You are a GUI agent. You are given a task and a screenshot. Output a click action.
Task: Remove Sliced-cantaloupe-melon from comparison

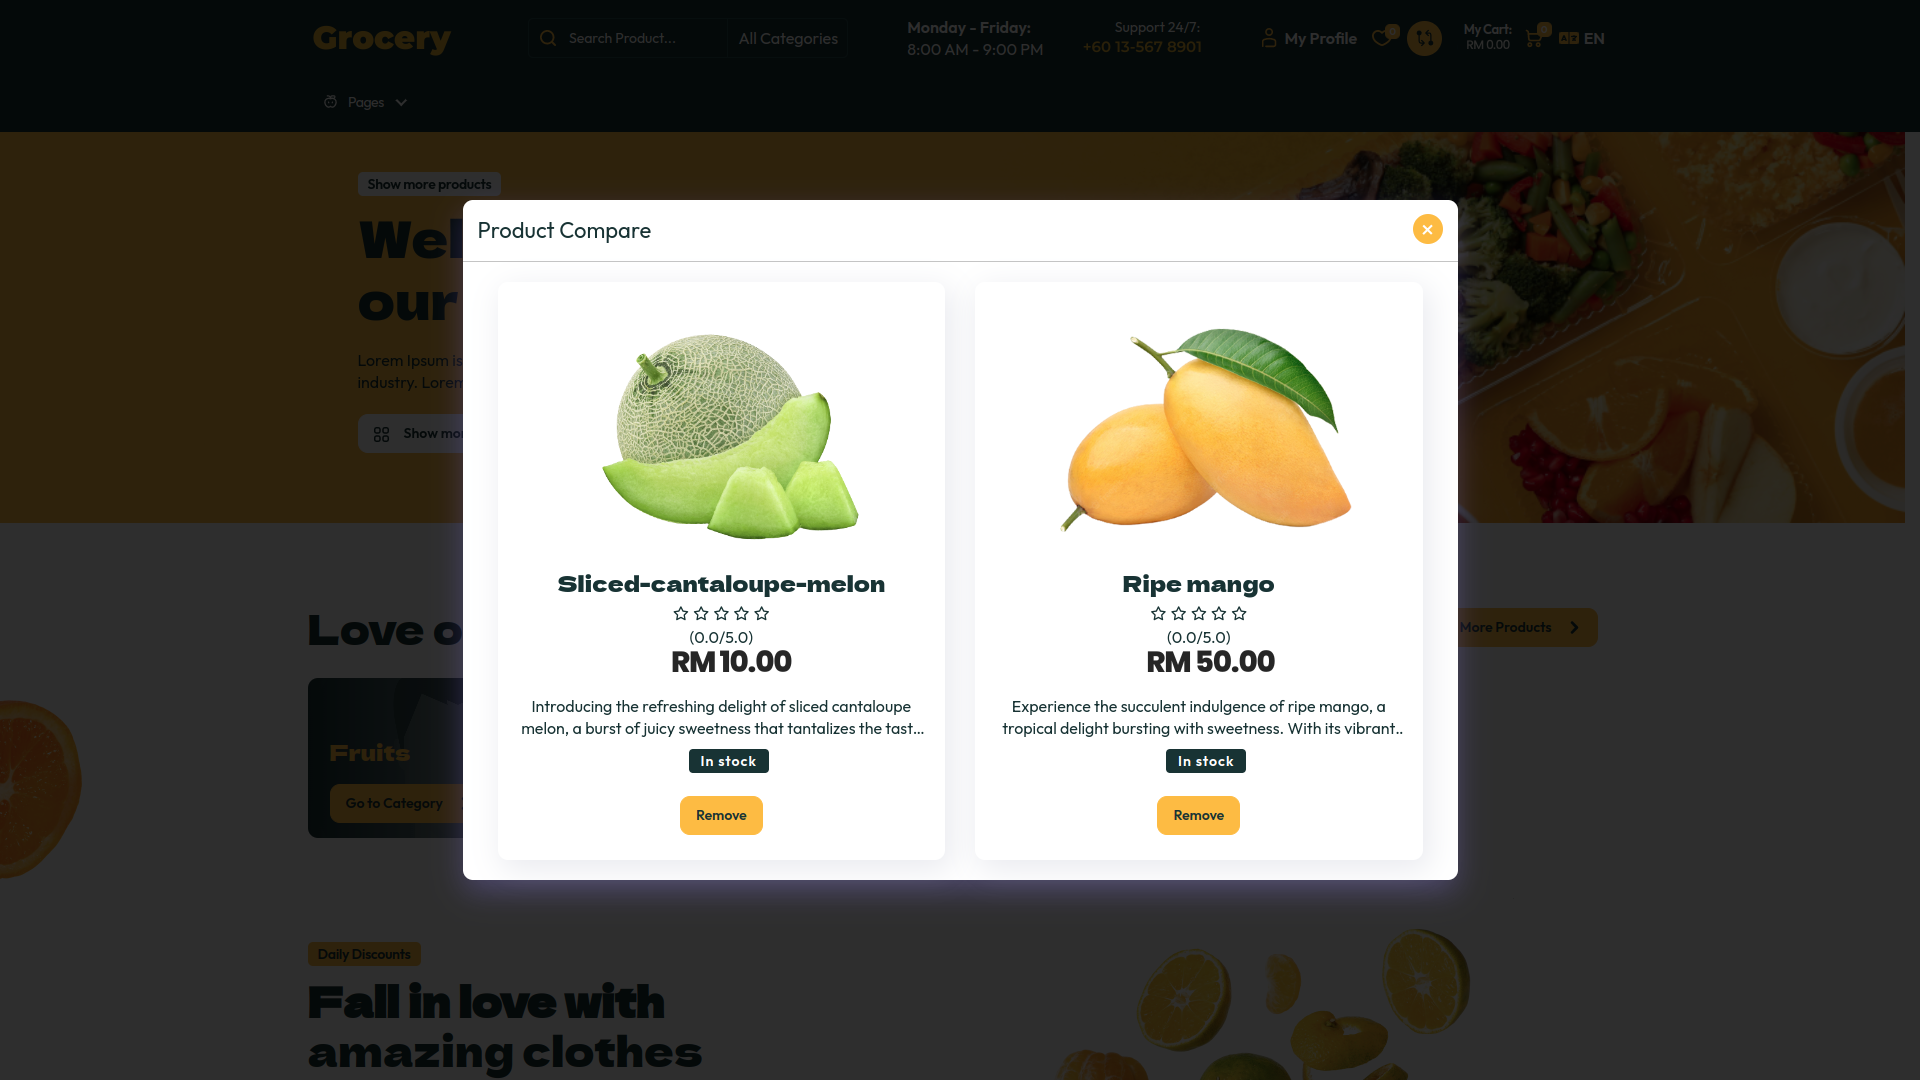[x=721, y=815]
